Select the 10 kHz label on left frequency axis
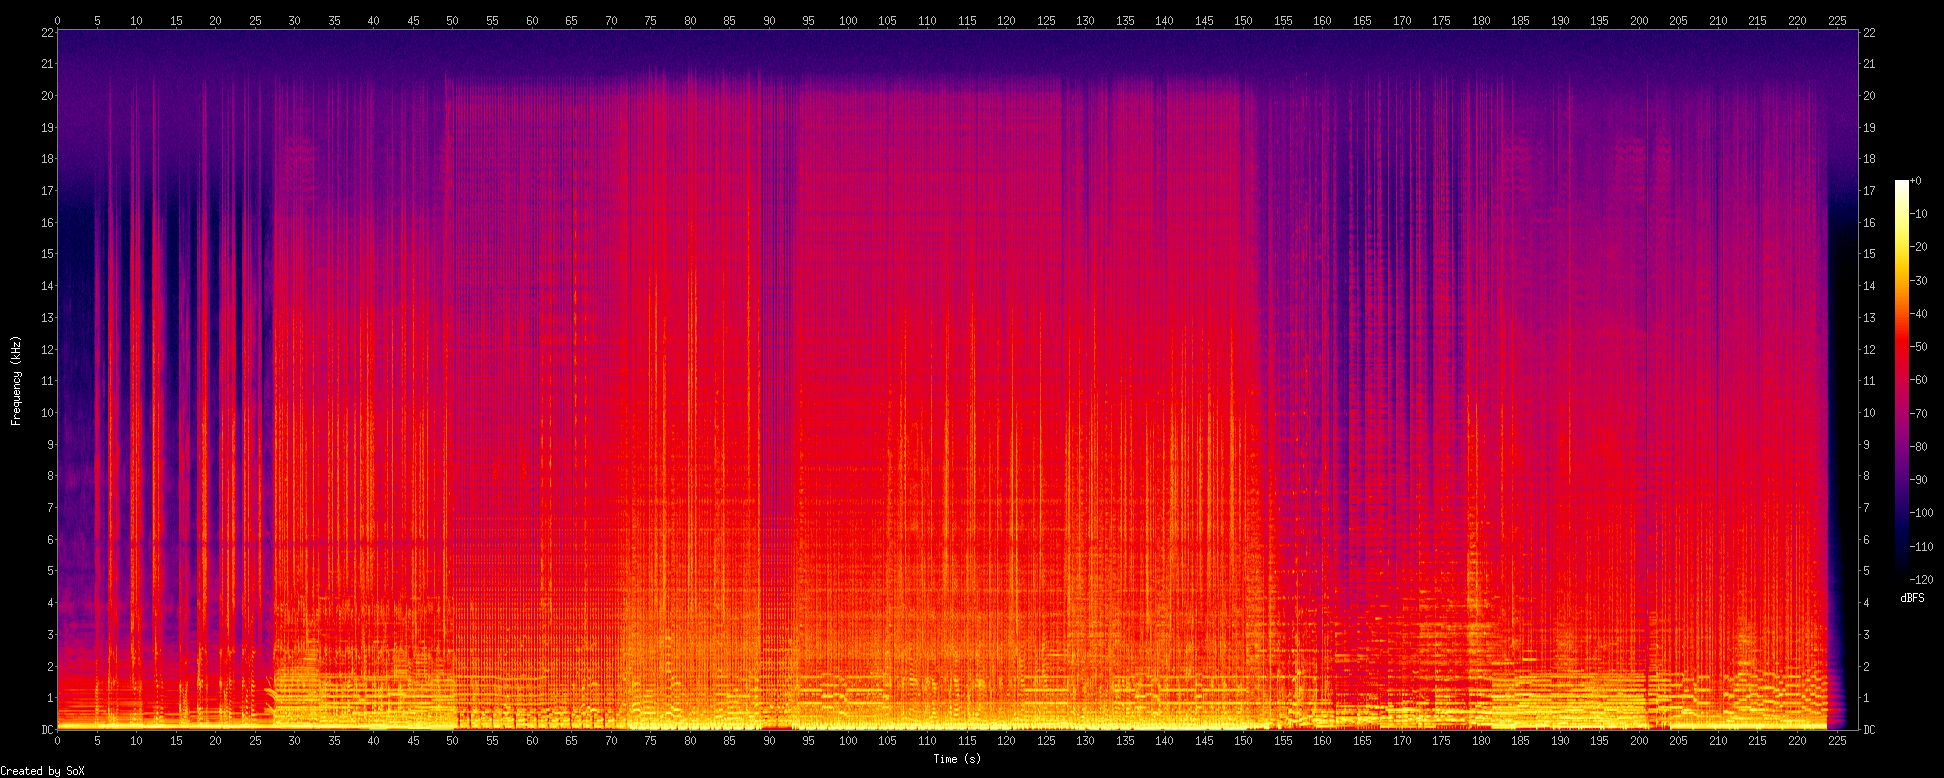The image size is (1944, 778). click(48, 413)
